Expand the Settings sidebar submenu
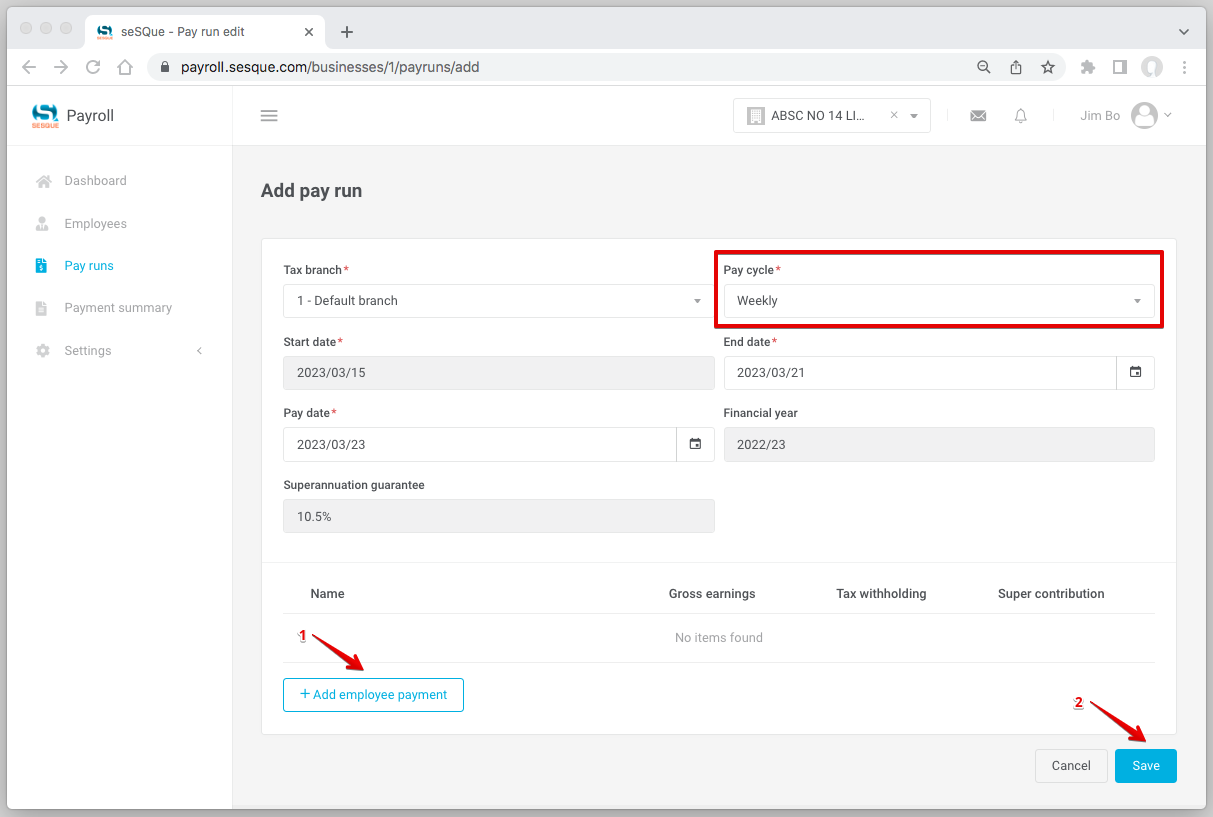1213x817 pixels. 119,351
